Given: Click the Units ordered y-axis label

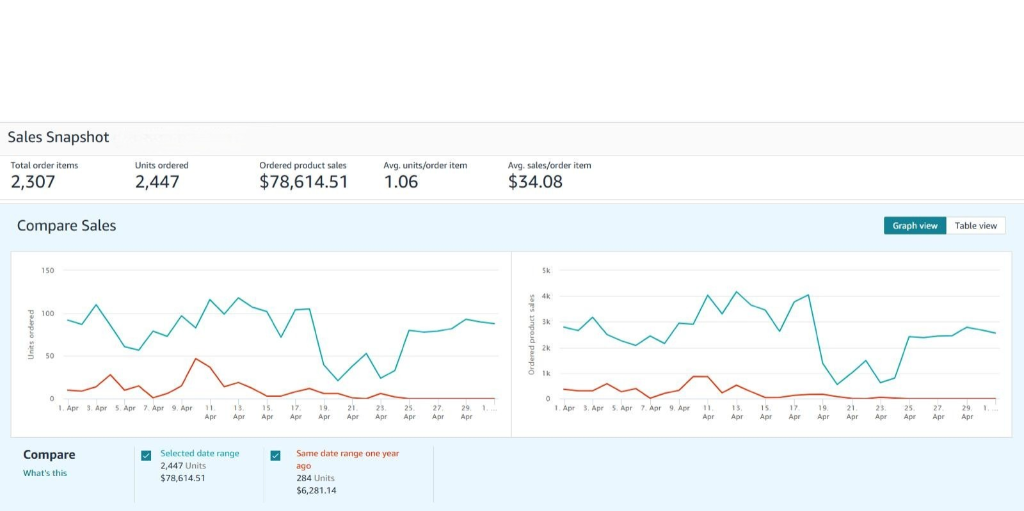Looking at the screenshot, I should pyautogui.click(x=31, y=335).
